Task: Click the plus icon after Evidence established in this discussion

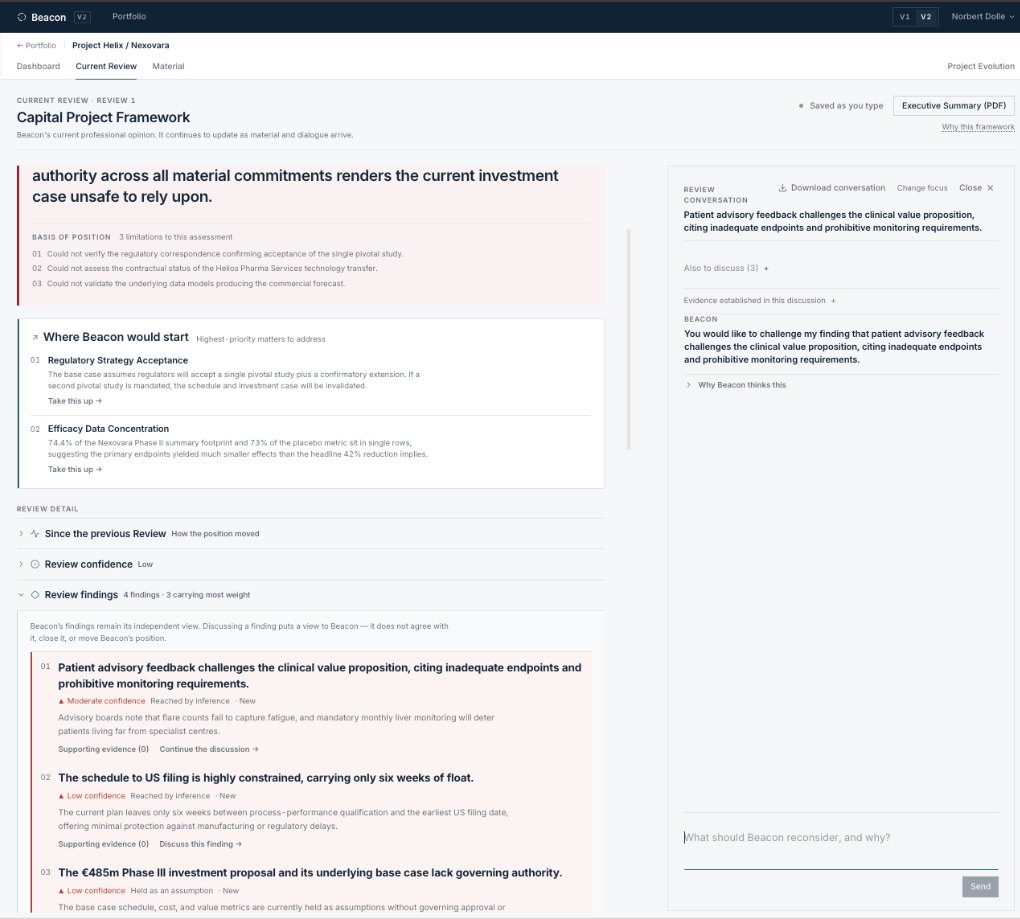Action: 833,300
